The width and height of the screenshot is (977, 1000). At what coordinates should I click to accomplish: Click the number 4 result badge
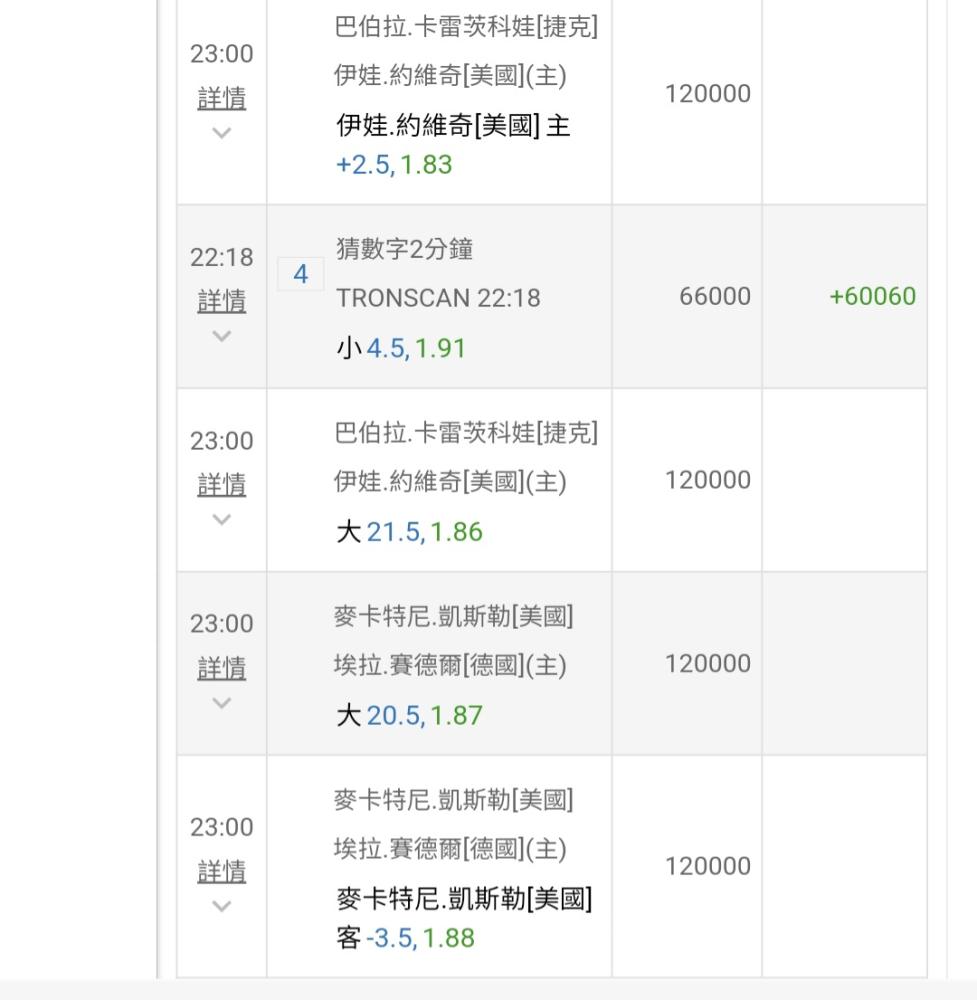click(300, 274)
